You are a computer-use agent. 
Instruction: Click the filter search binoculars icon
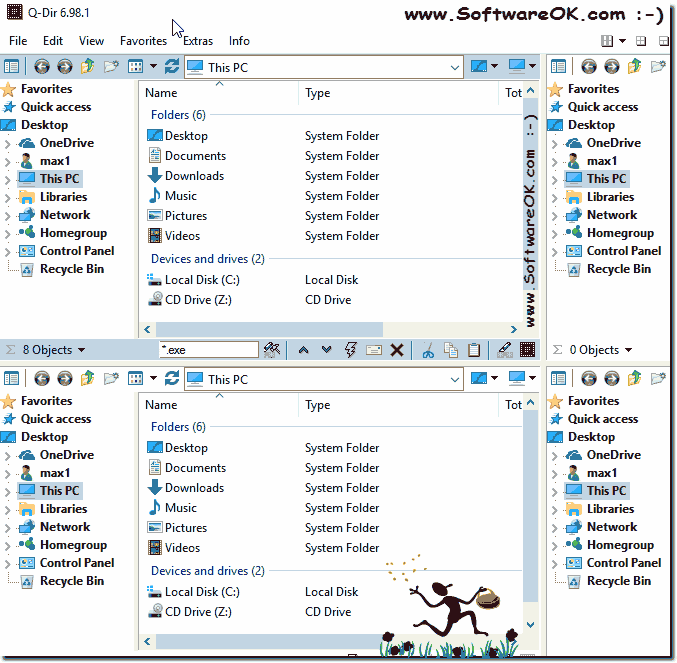point(272,350)
